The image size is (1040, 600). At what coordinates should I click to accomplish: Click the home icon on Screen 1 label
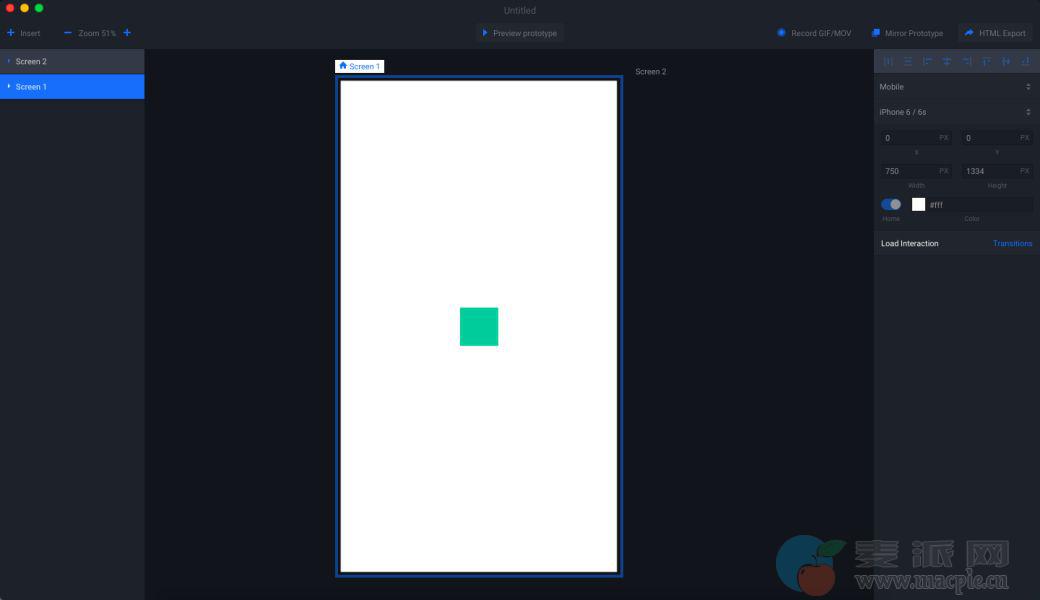pyautogui.click(x=343, y=66)
